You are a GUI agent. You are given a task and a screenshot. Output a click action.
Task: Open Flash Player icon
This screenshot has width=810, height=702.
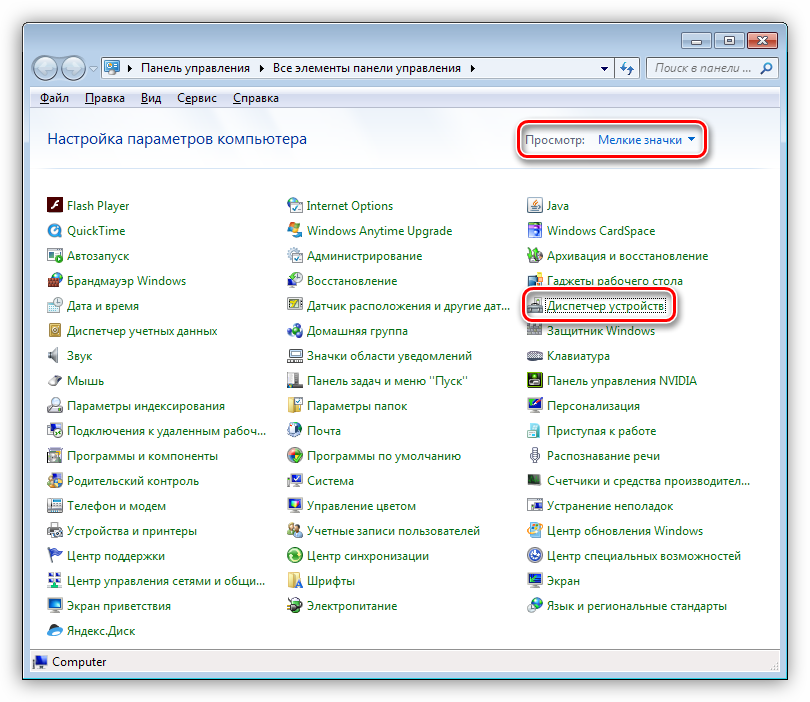[x=55, y=205]
